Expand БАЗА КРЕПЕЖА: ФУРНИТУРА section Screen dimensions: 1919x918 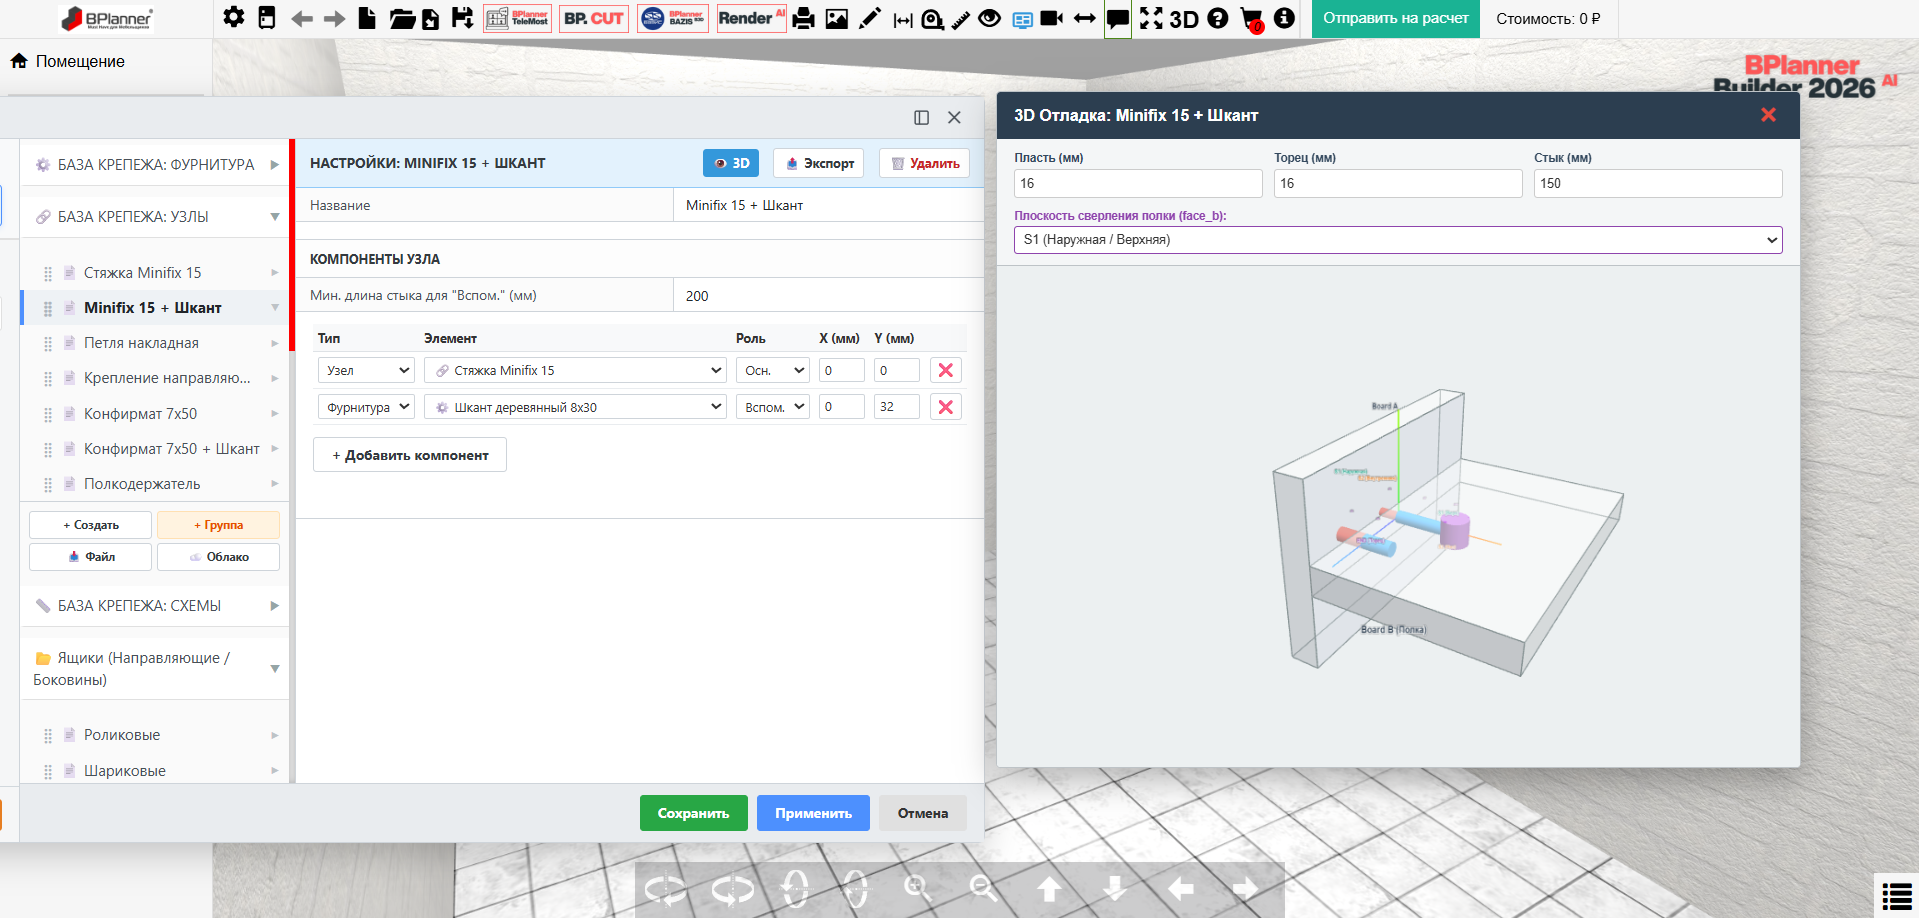point(155,165)
